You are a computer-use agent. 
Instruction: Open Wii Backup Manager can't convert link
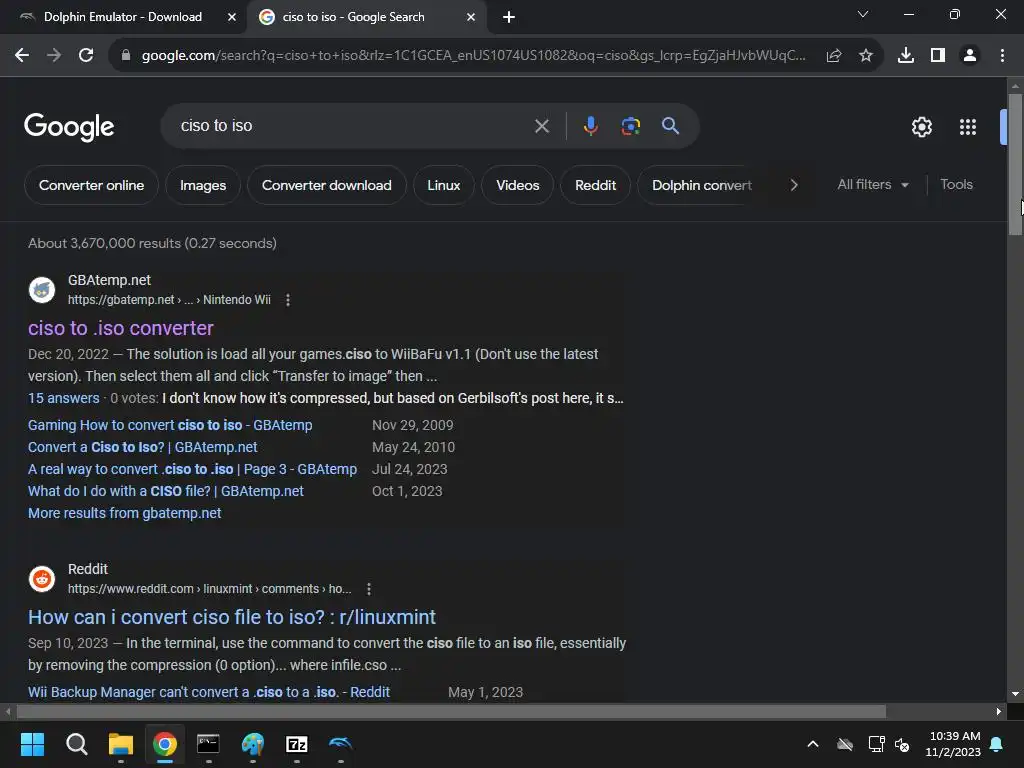point(209,692)
